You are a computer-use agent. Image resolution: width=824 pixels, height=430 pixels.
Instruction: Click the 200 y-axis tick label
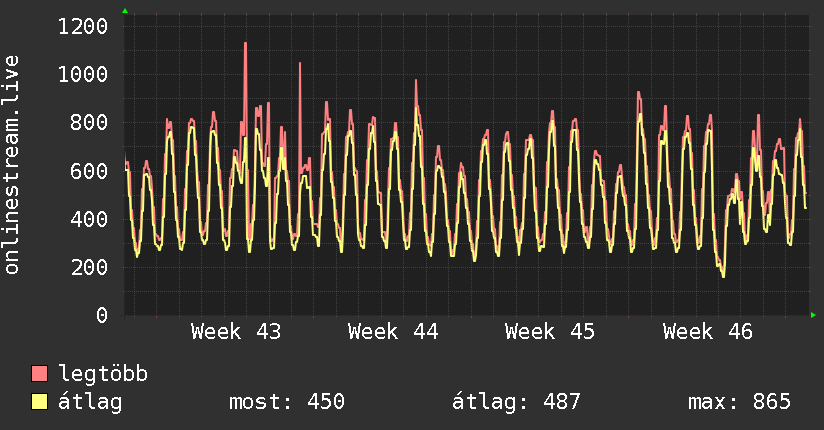(x=89, y=267)
